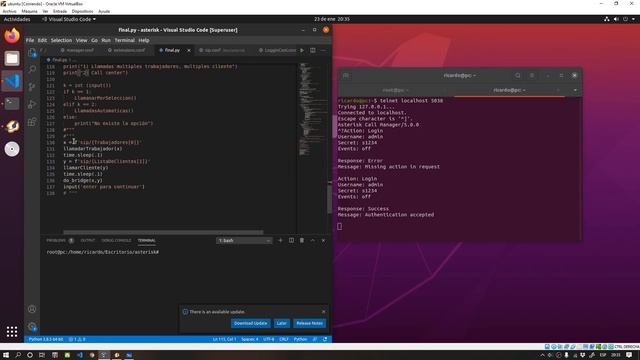
Task: Open the Source Control view in VS Code
Action: pyautogui.click(x=32, y=87)
